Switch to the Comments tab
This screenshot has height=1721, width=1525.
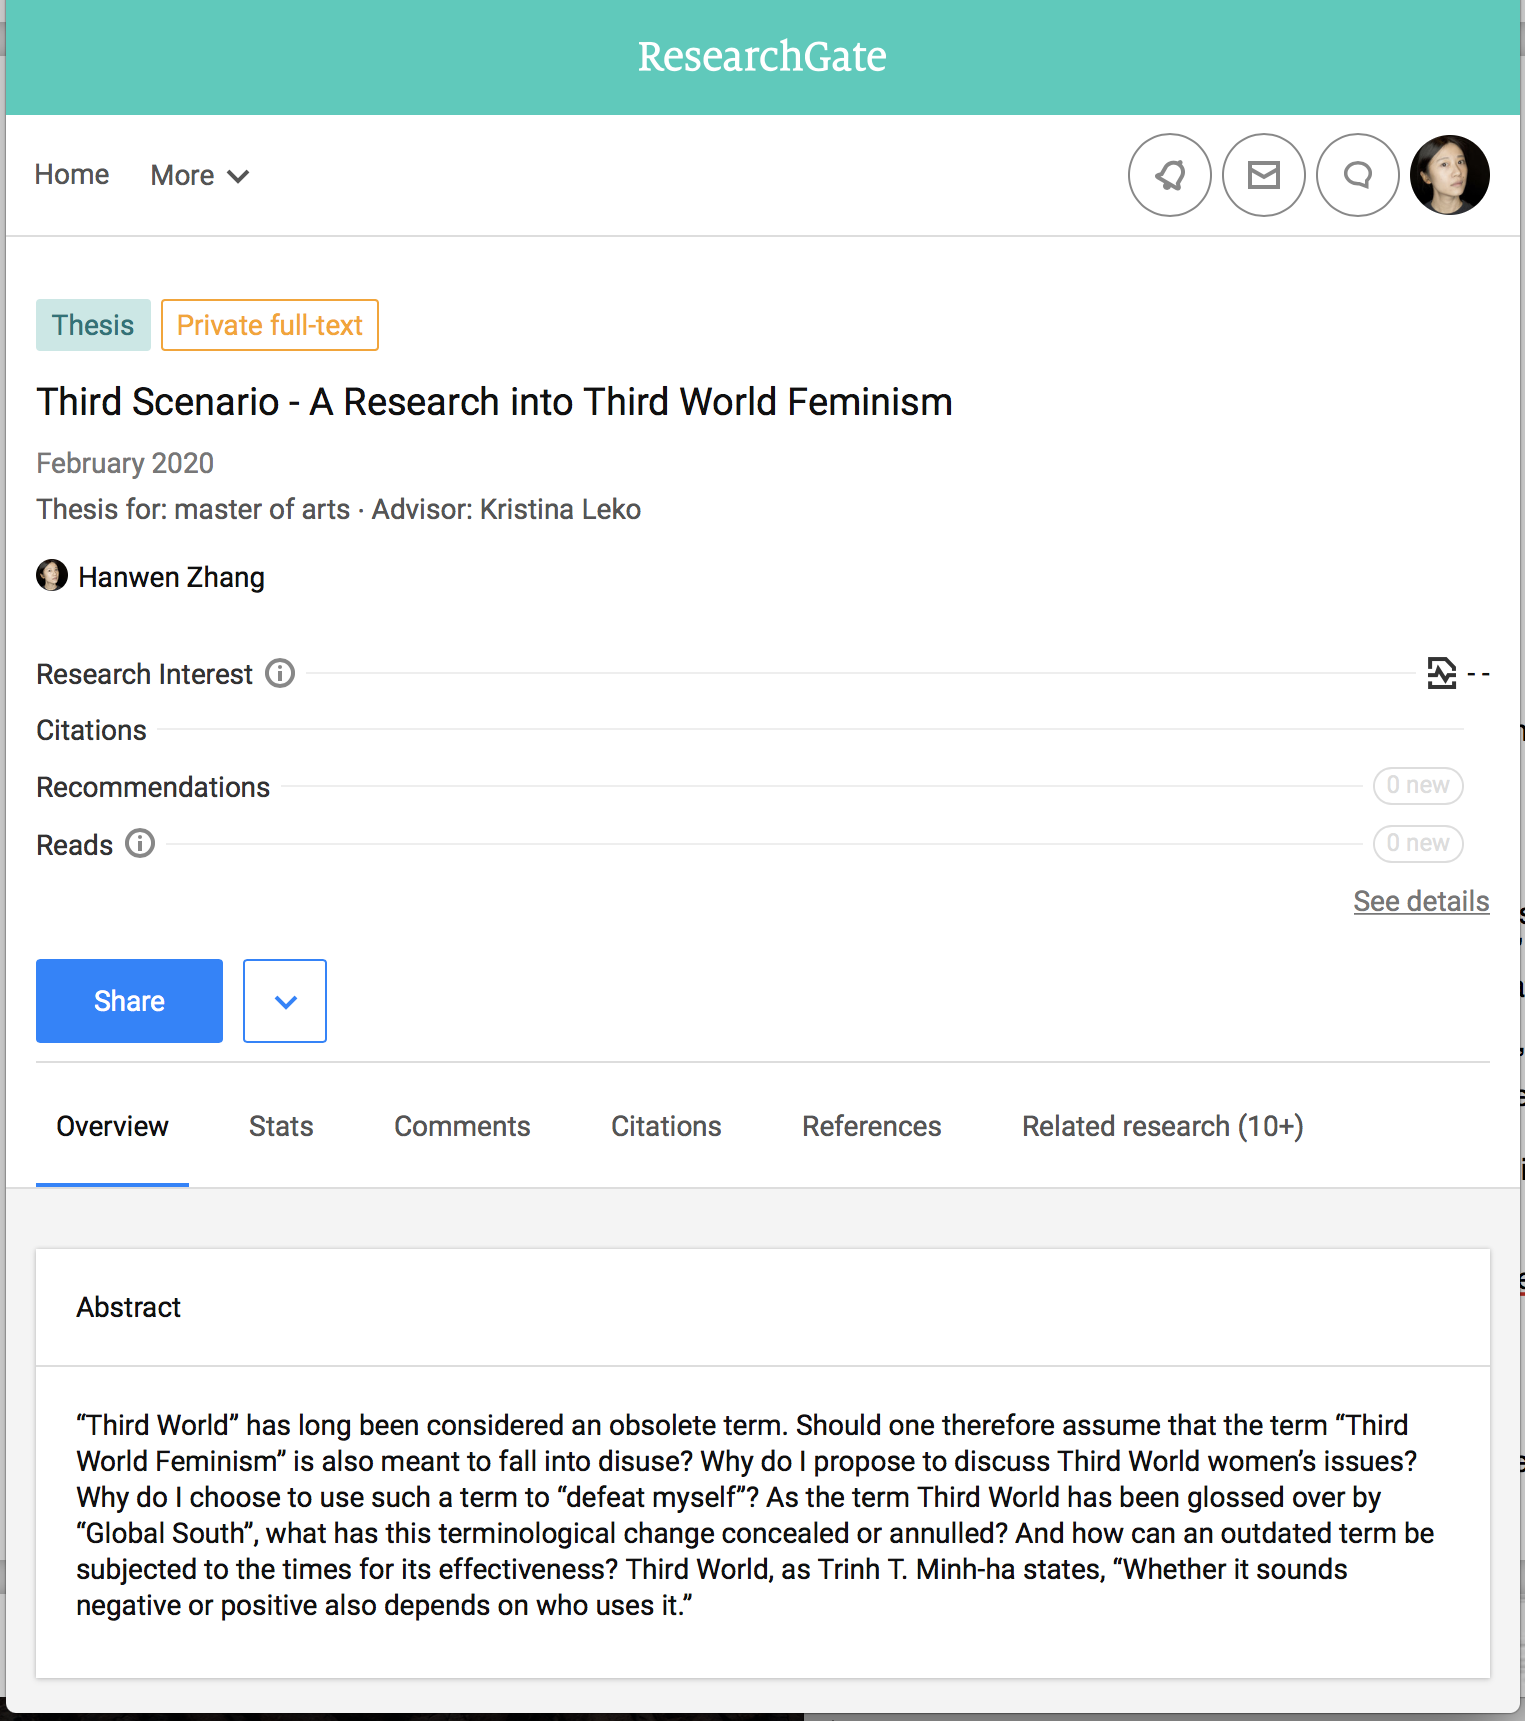pyautogui.click(x=462, y=1126)
